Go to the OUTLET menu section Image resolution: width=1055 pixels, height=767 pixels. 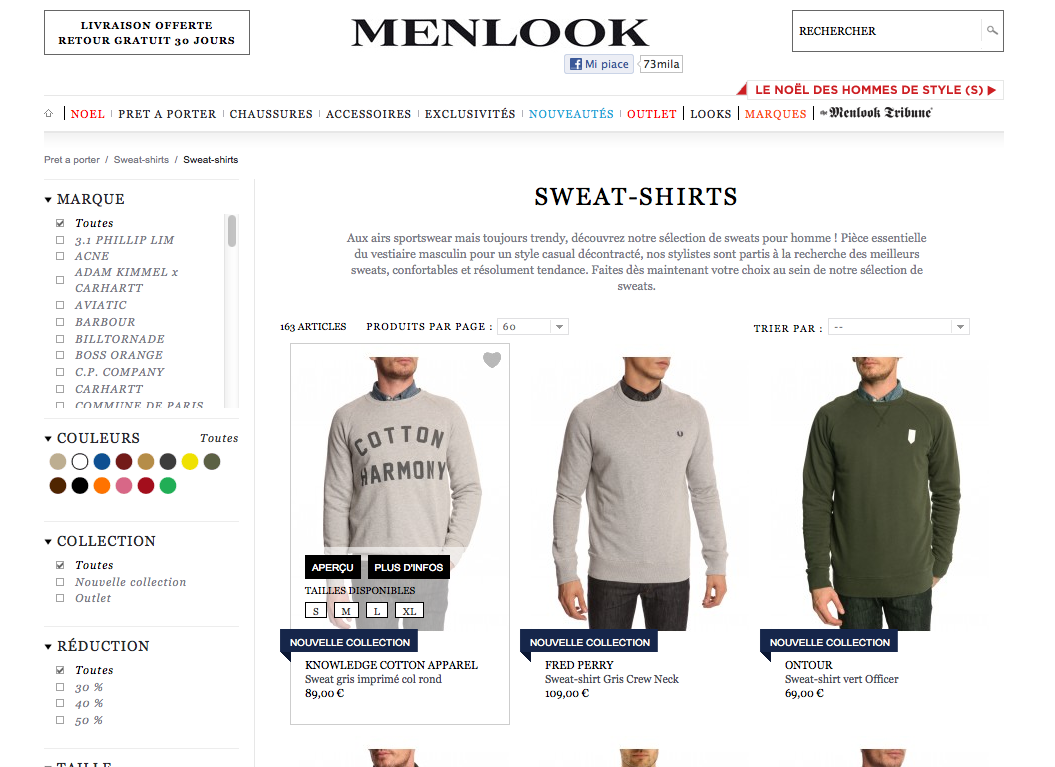coord(651,114)
